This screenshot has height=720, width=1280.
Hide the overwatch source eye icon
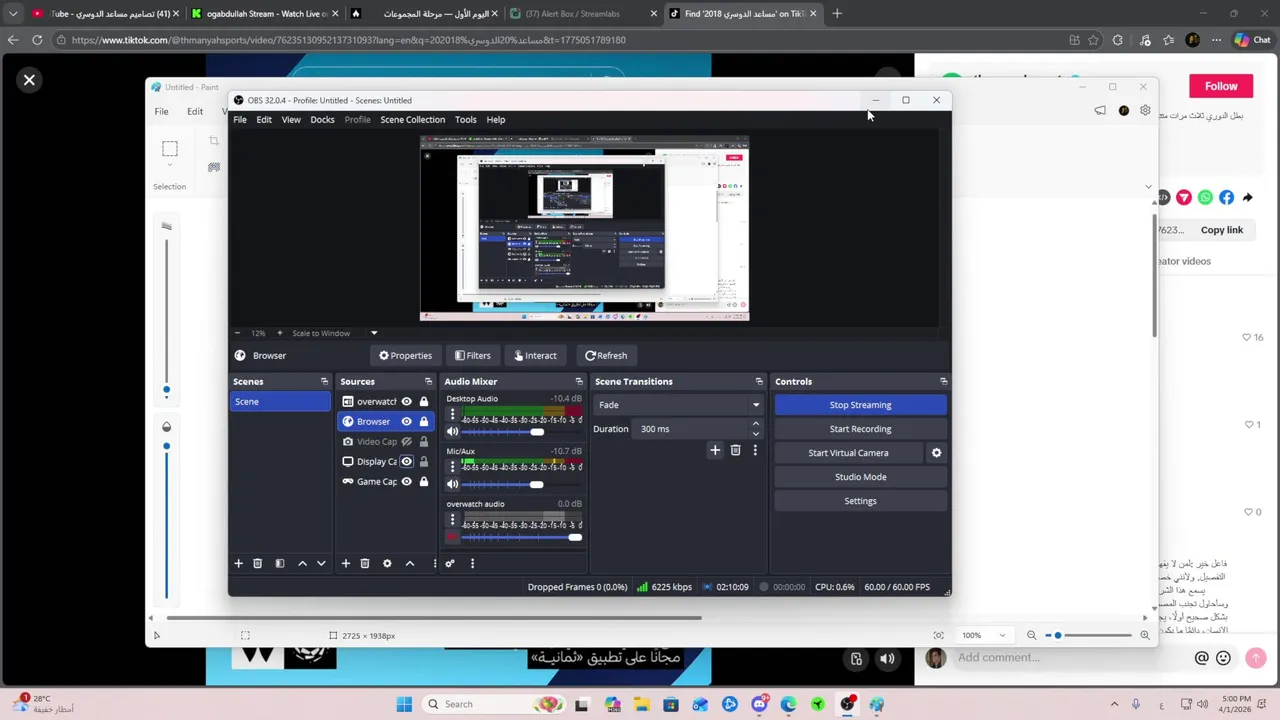point(406,401)
